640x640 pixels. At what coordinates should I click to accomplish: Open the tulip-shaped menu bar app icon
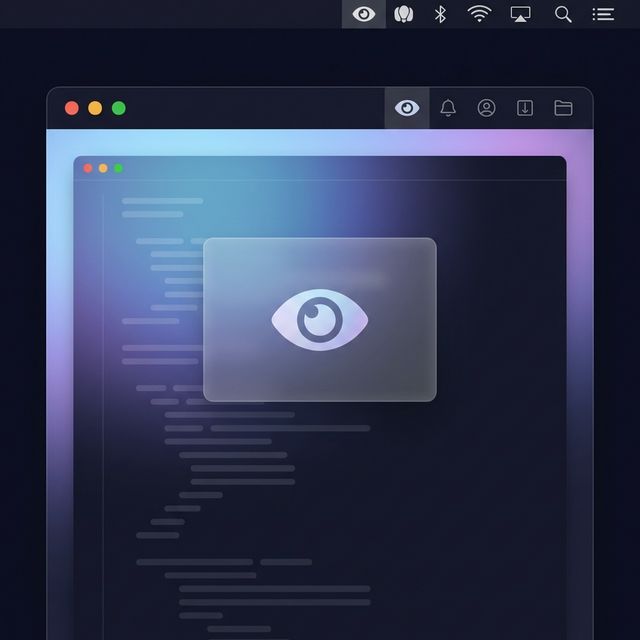pyautogui.click(x=403, y=14)
